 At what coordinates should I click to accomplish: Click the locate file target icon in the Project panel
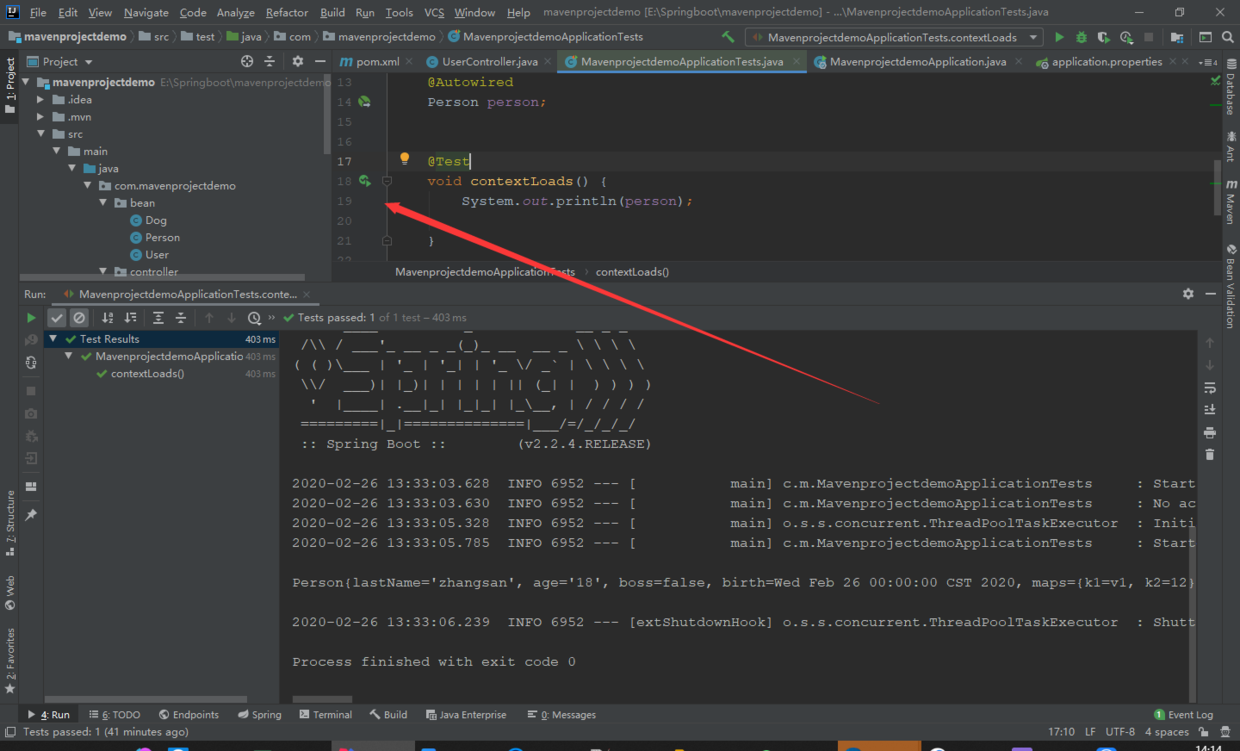click(247, 62)
